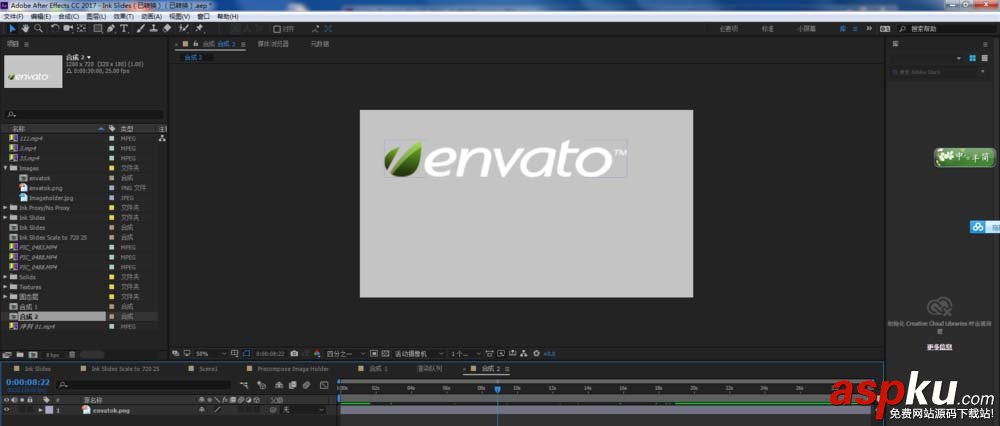Click the envato composition thumbnail in project panel

33,71
